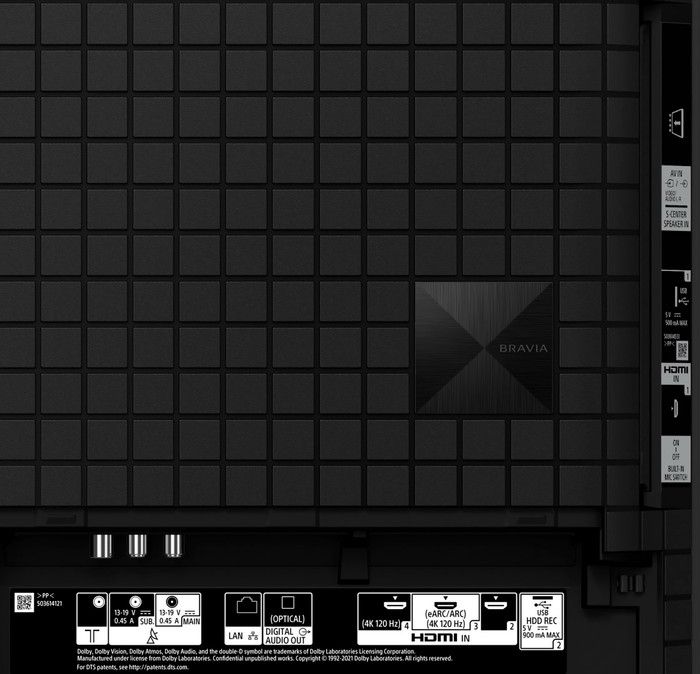This screenshot has width=700, height=674.
Task: Click the BRAVIA logo panel
Action: [483, 347]
